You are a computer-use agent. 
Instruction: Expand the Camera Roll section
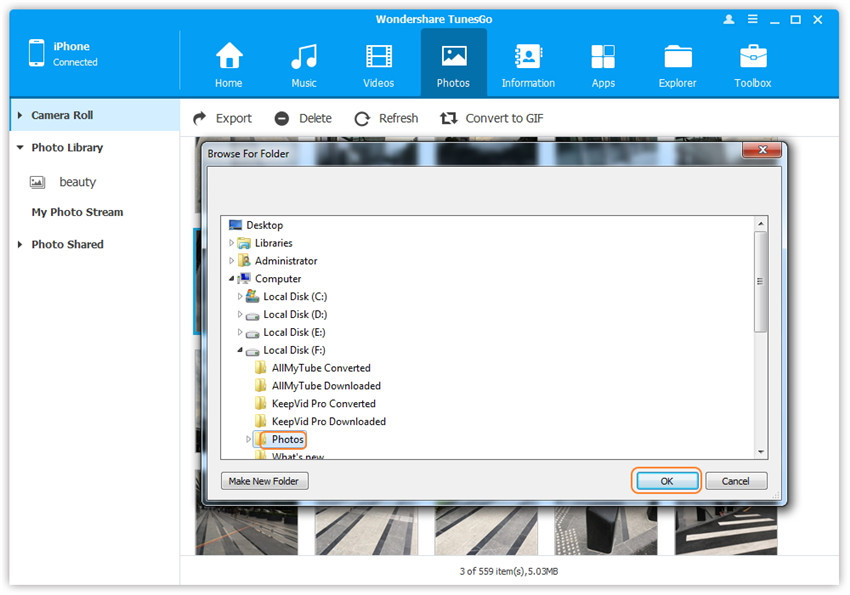20,115
